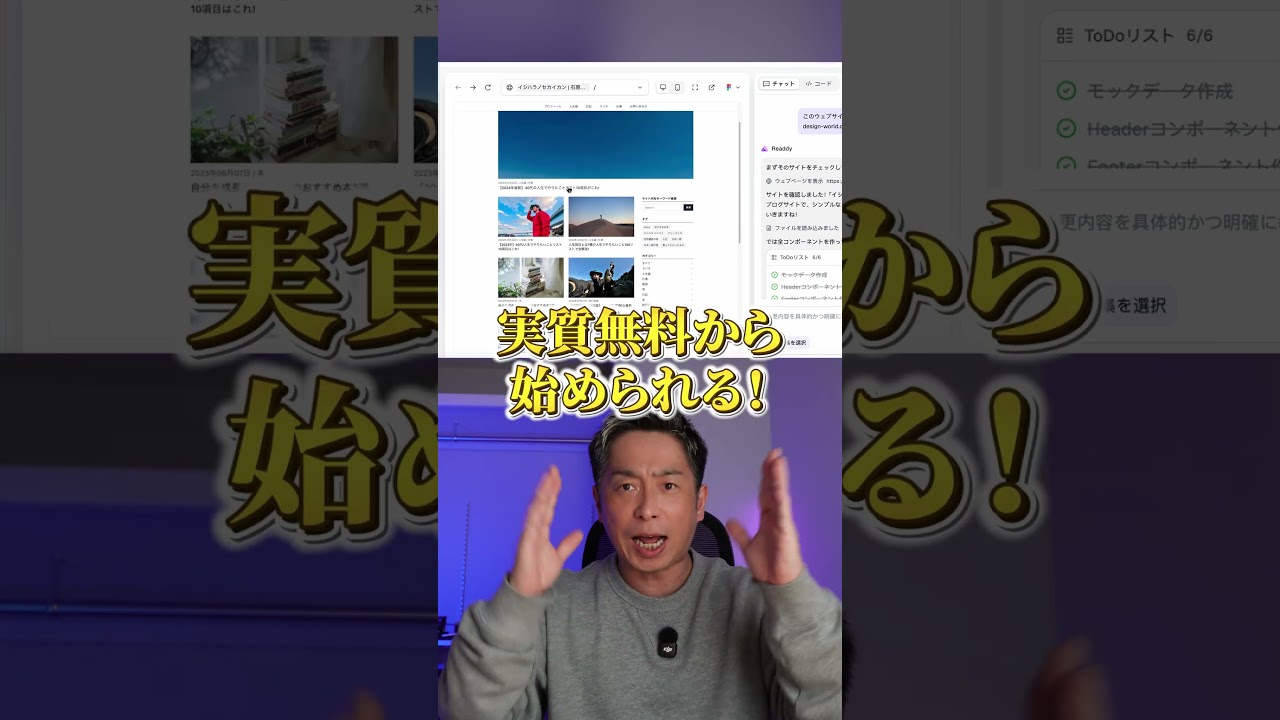
Task: Go forward with the preview forward arrow
Action: tap(473, 87)
